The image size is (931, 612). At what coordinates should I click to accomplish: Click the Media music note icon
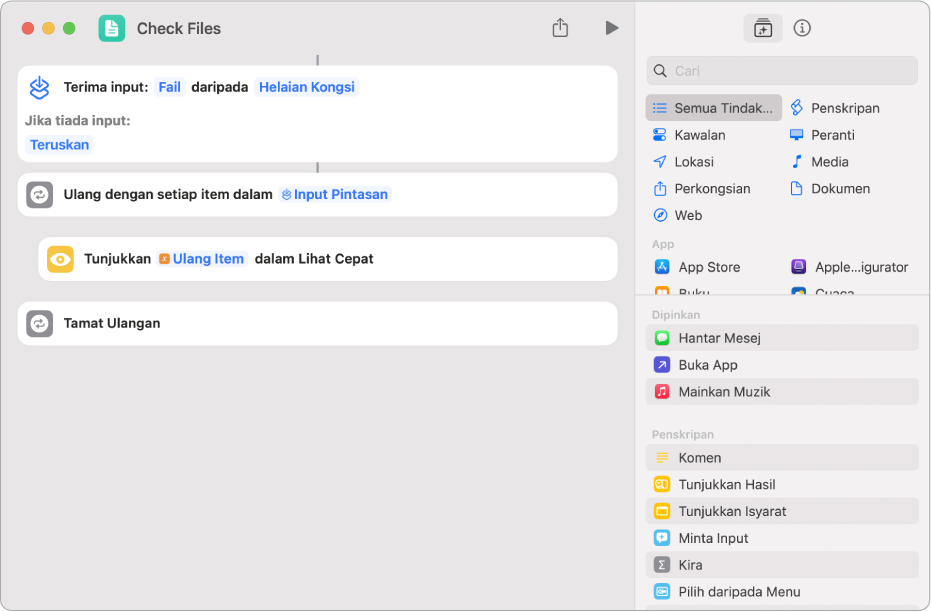[797, 161]
